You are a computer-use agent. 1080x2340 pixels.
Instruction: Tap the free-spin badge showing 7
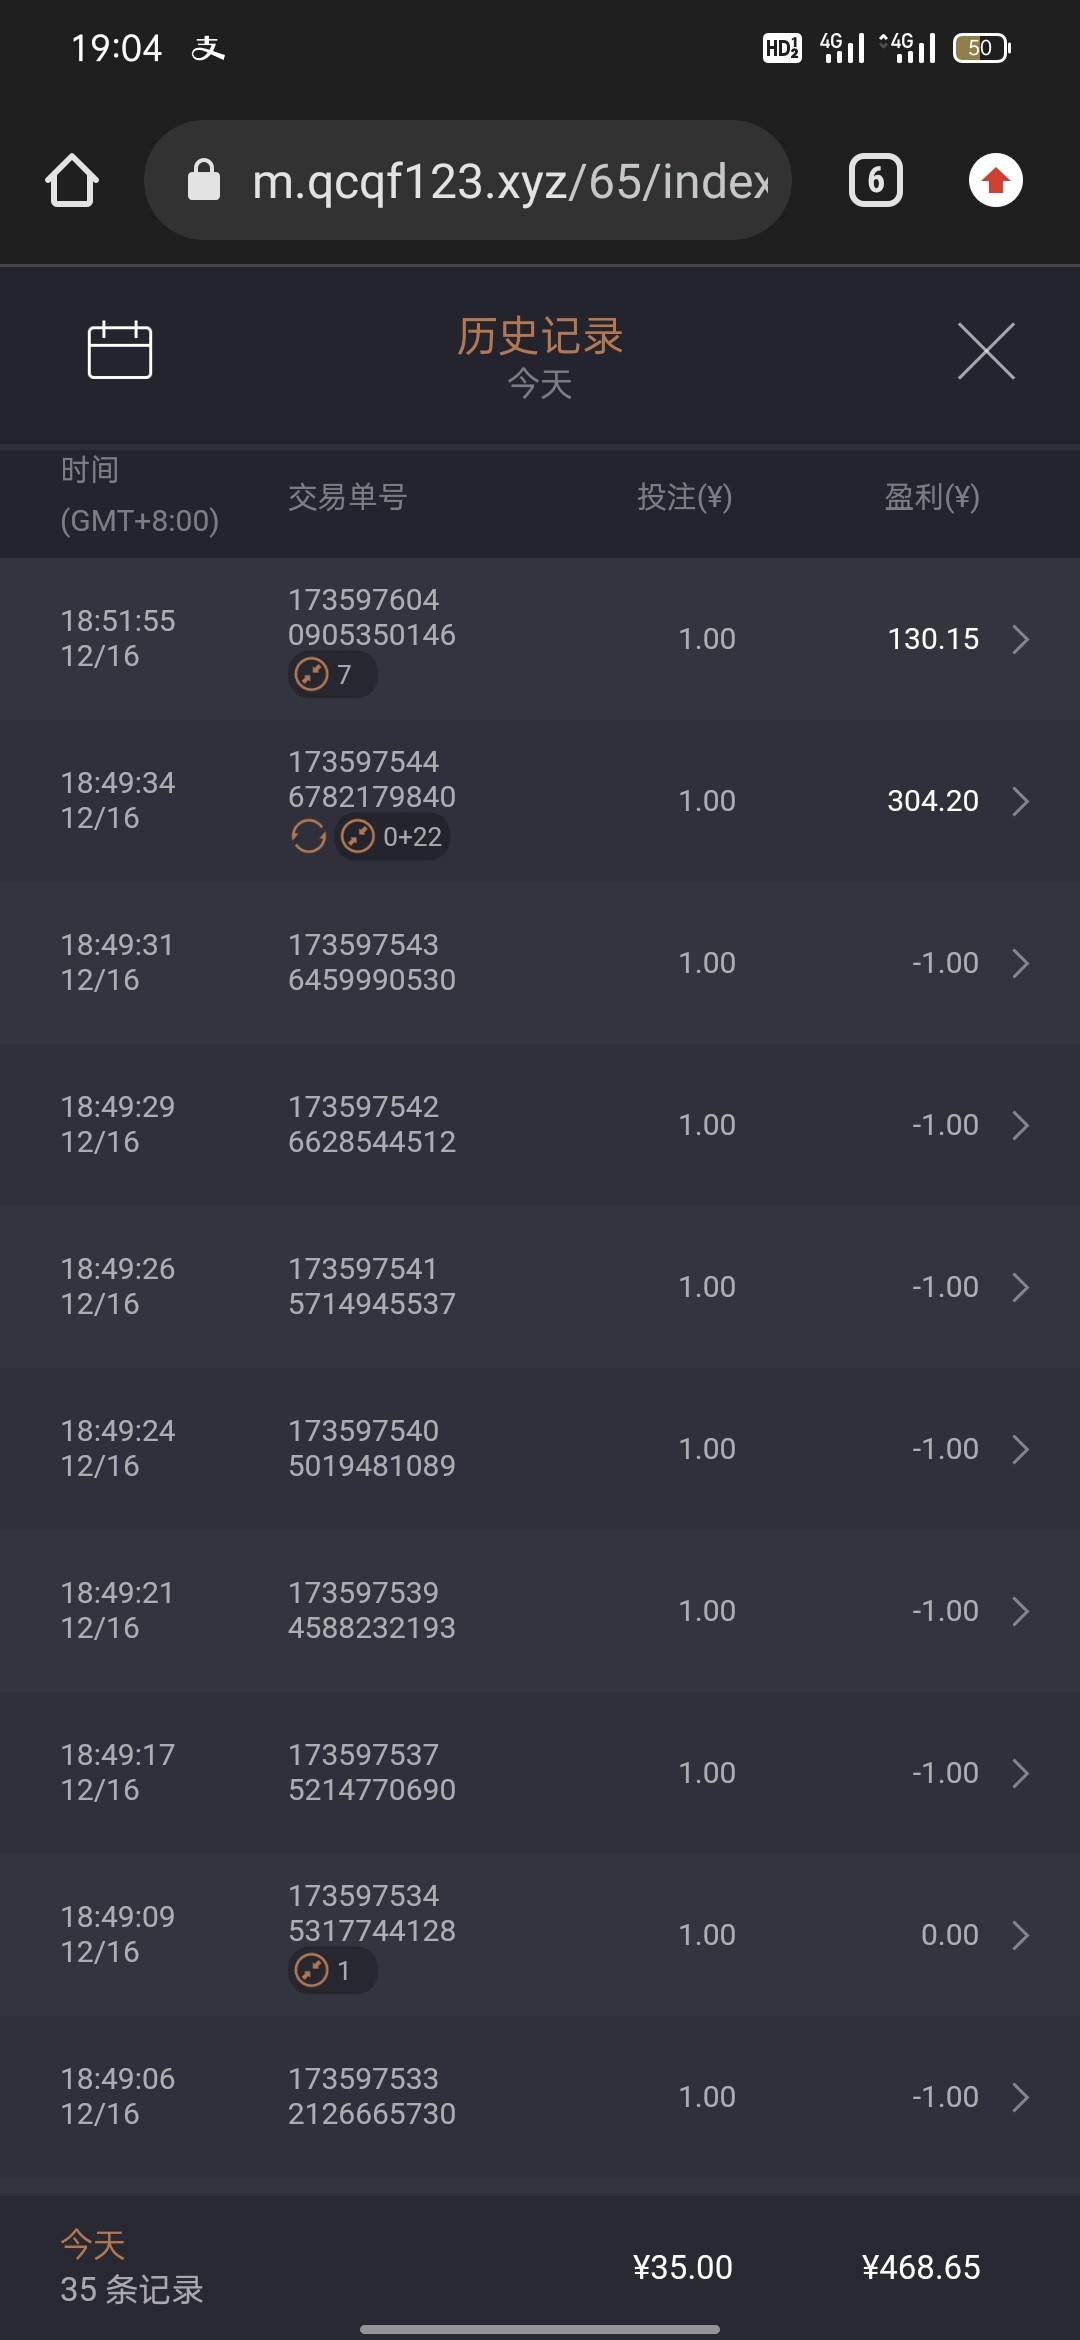click(x=332, y=675)
